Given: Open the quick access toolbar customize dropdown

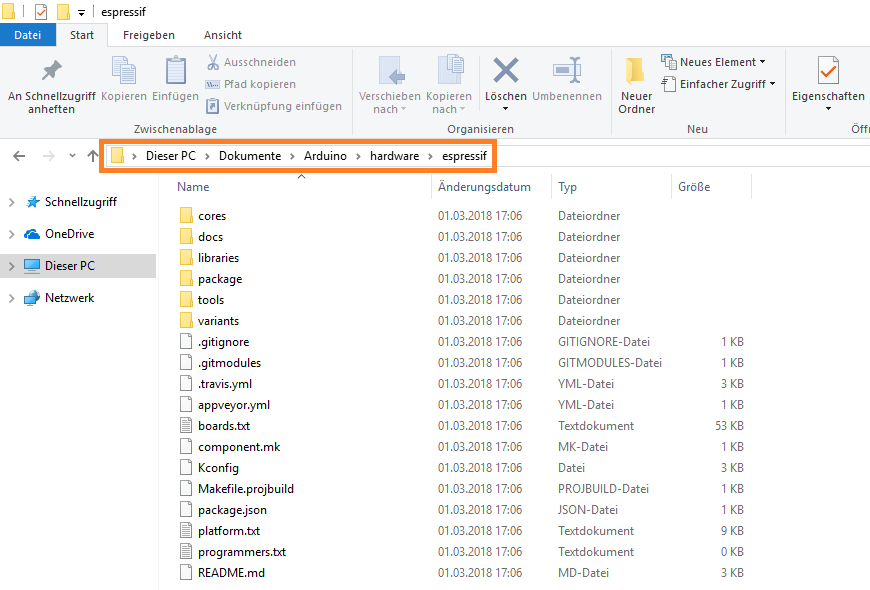Looking at the screenshot, I should click(81, 13).
